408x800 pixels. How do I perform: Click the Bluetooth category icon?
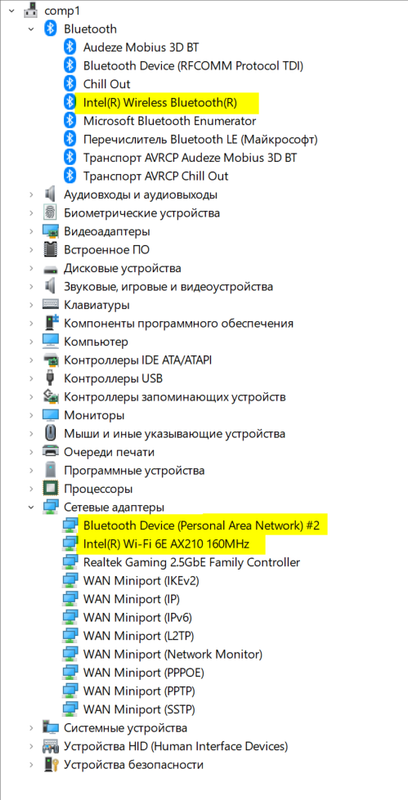tap(50, 29)
